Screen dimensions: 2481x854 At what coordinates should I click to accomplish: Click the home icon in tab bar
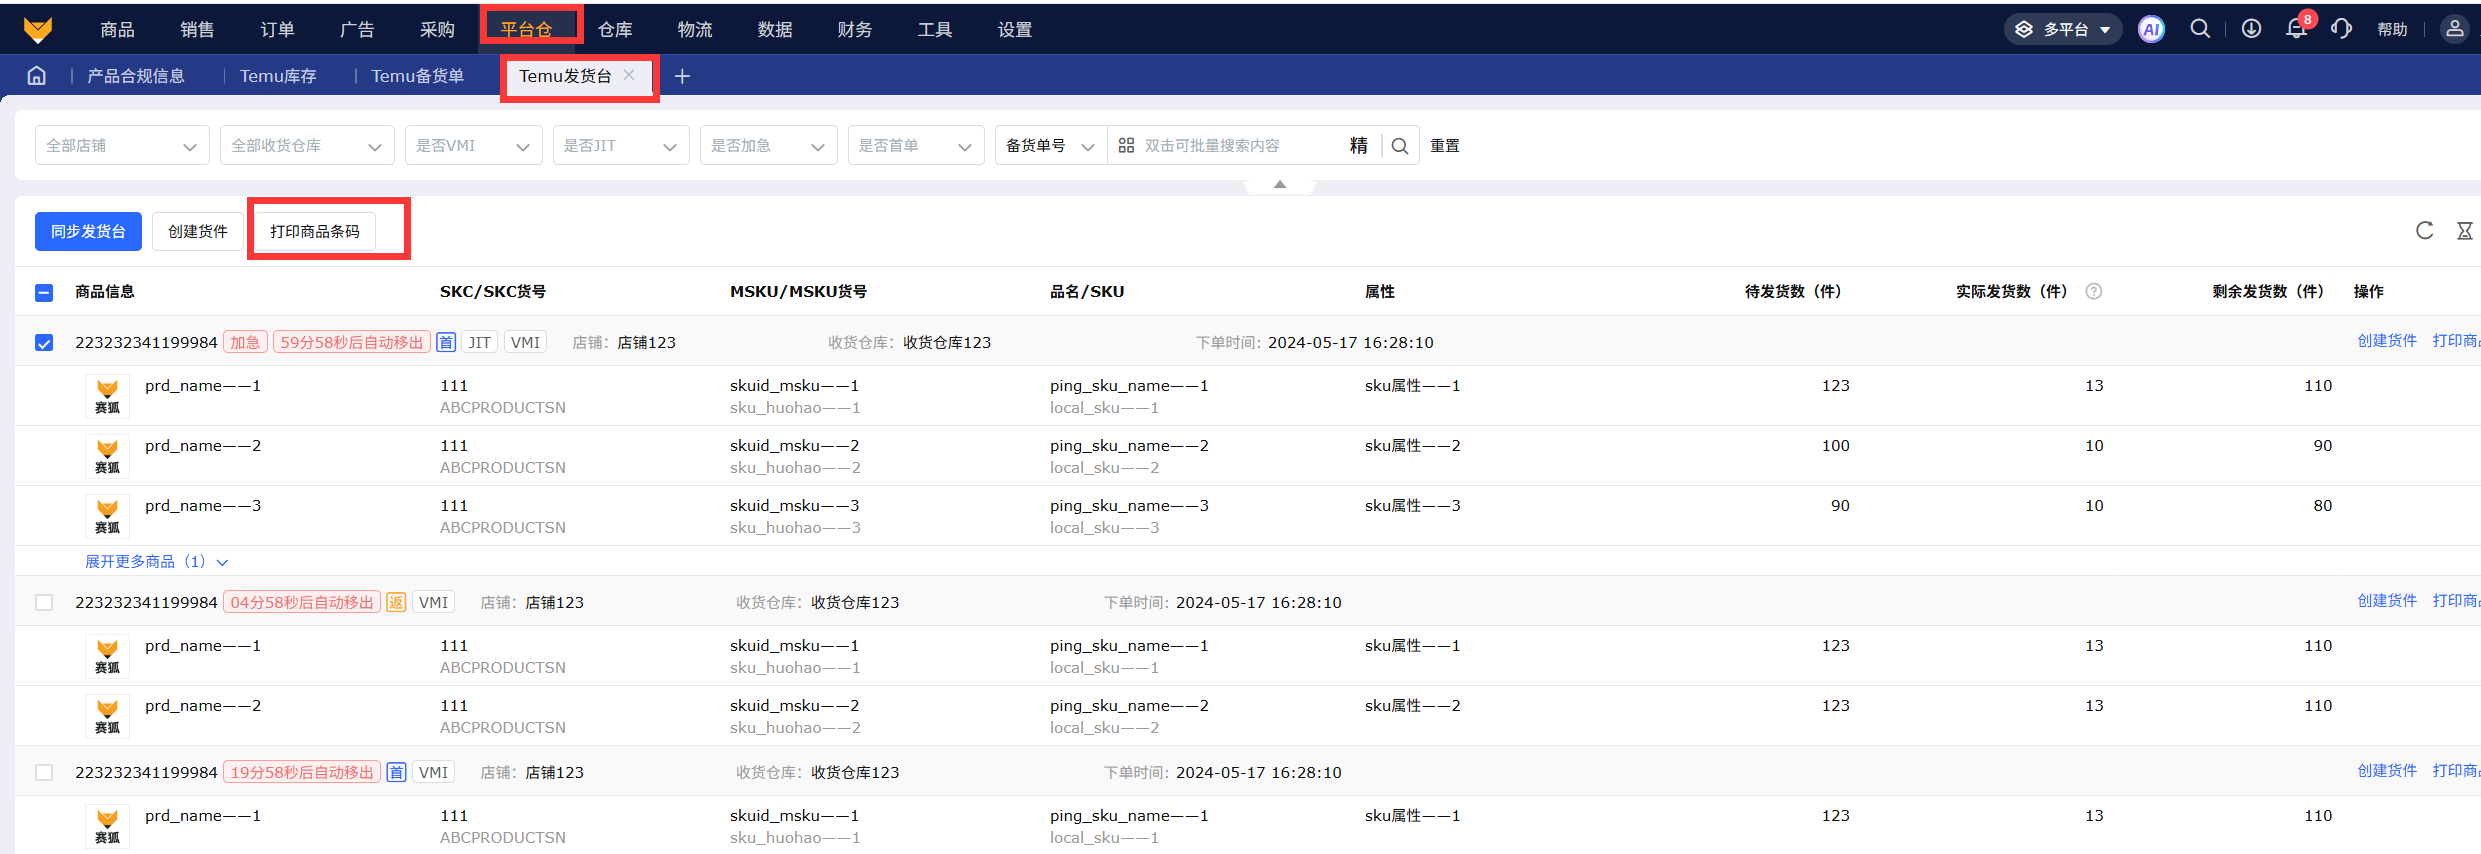[x=37, y=76]
